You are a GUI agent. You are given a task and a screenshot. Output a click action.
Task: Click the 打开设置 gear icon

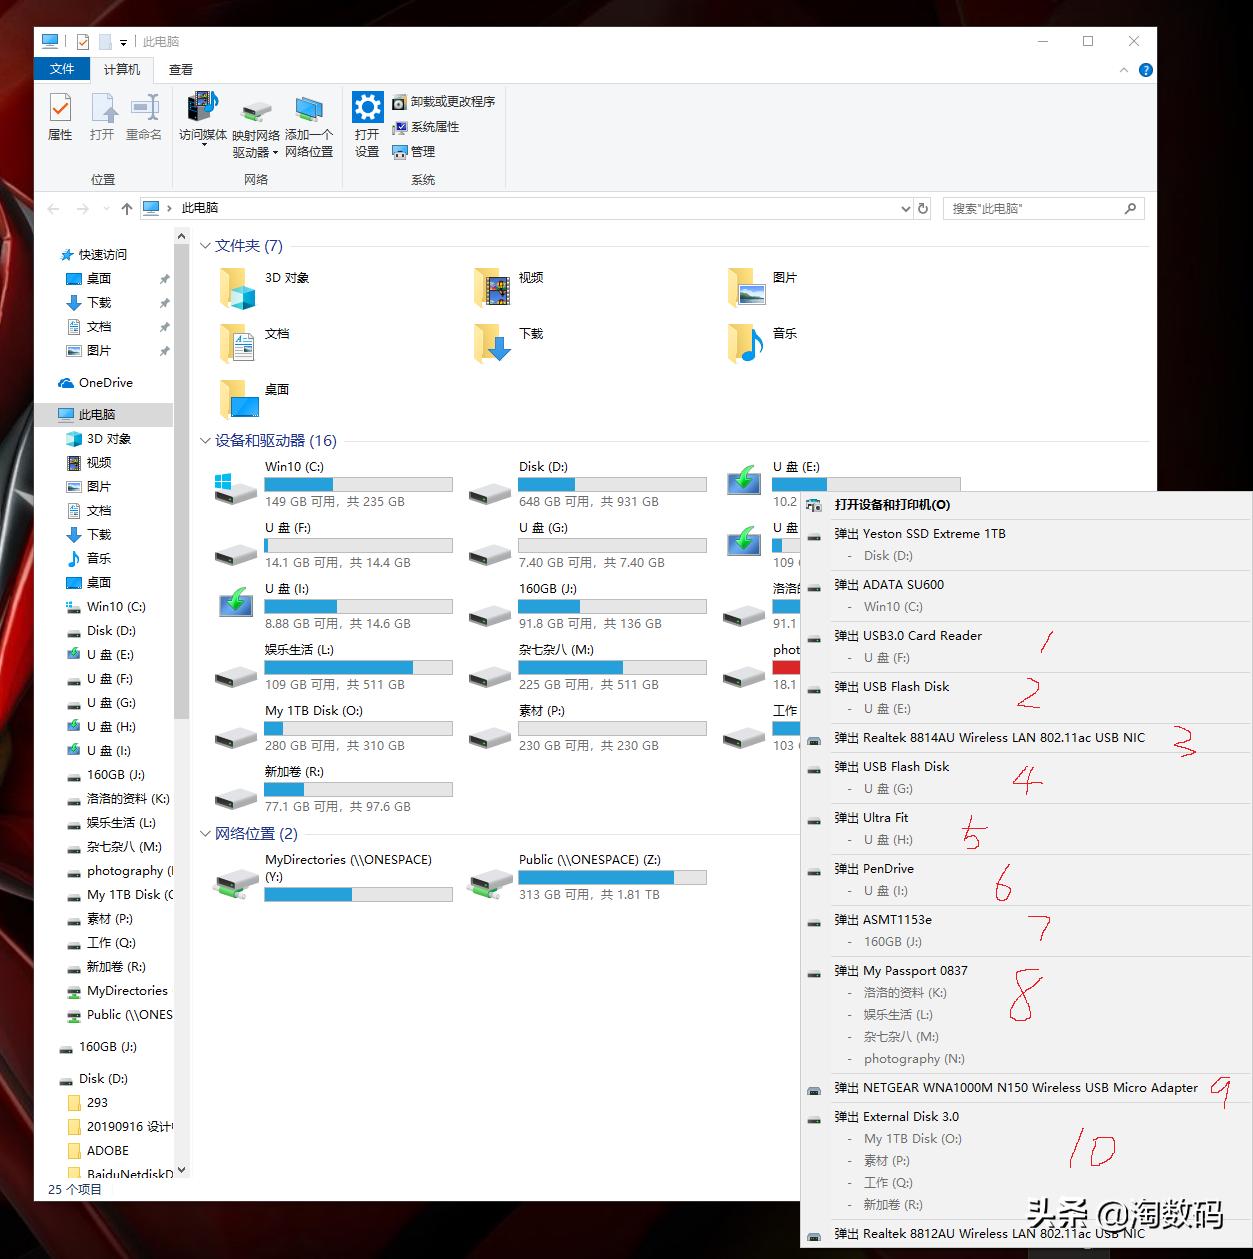(367, 124)
